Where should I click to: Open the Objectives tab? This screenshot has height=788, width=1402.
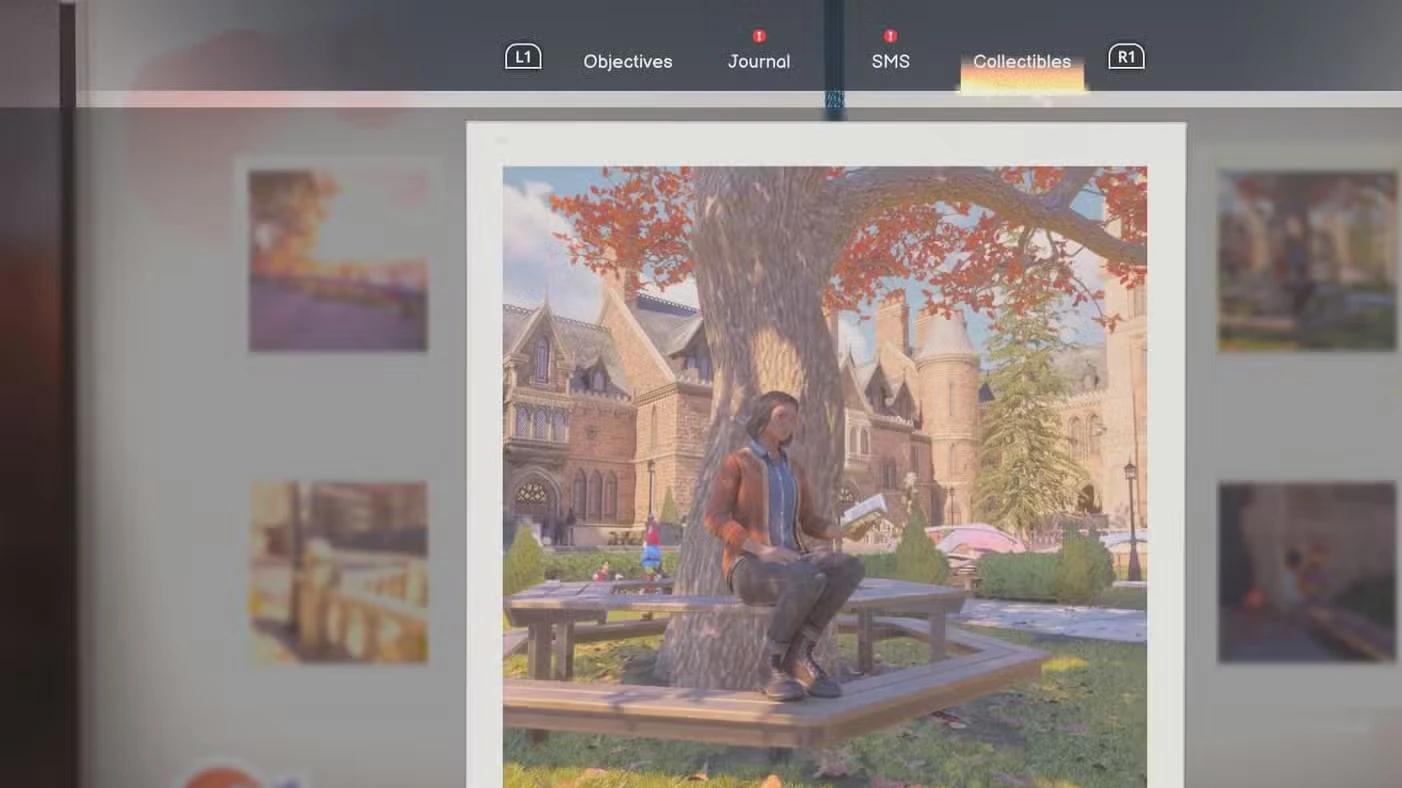[x=627, y=61]
